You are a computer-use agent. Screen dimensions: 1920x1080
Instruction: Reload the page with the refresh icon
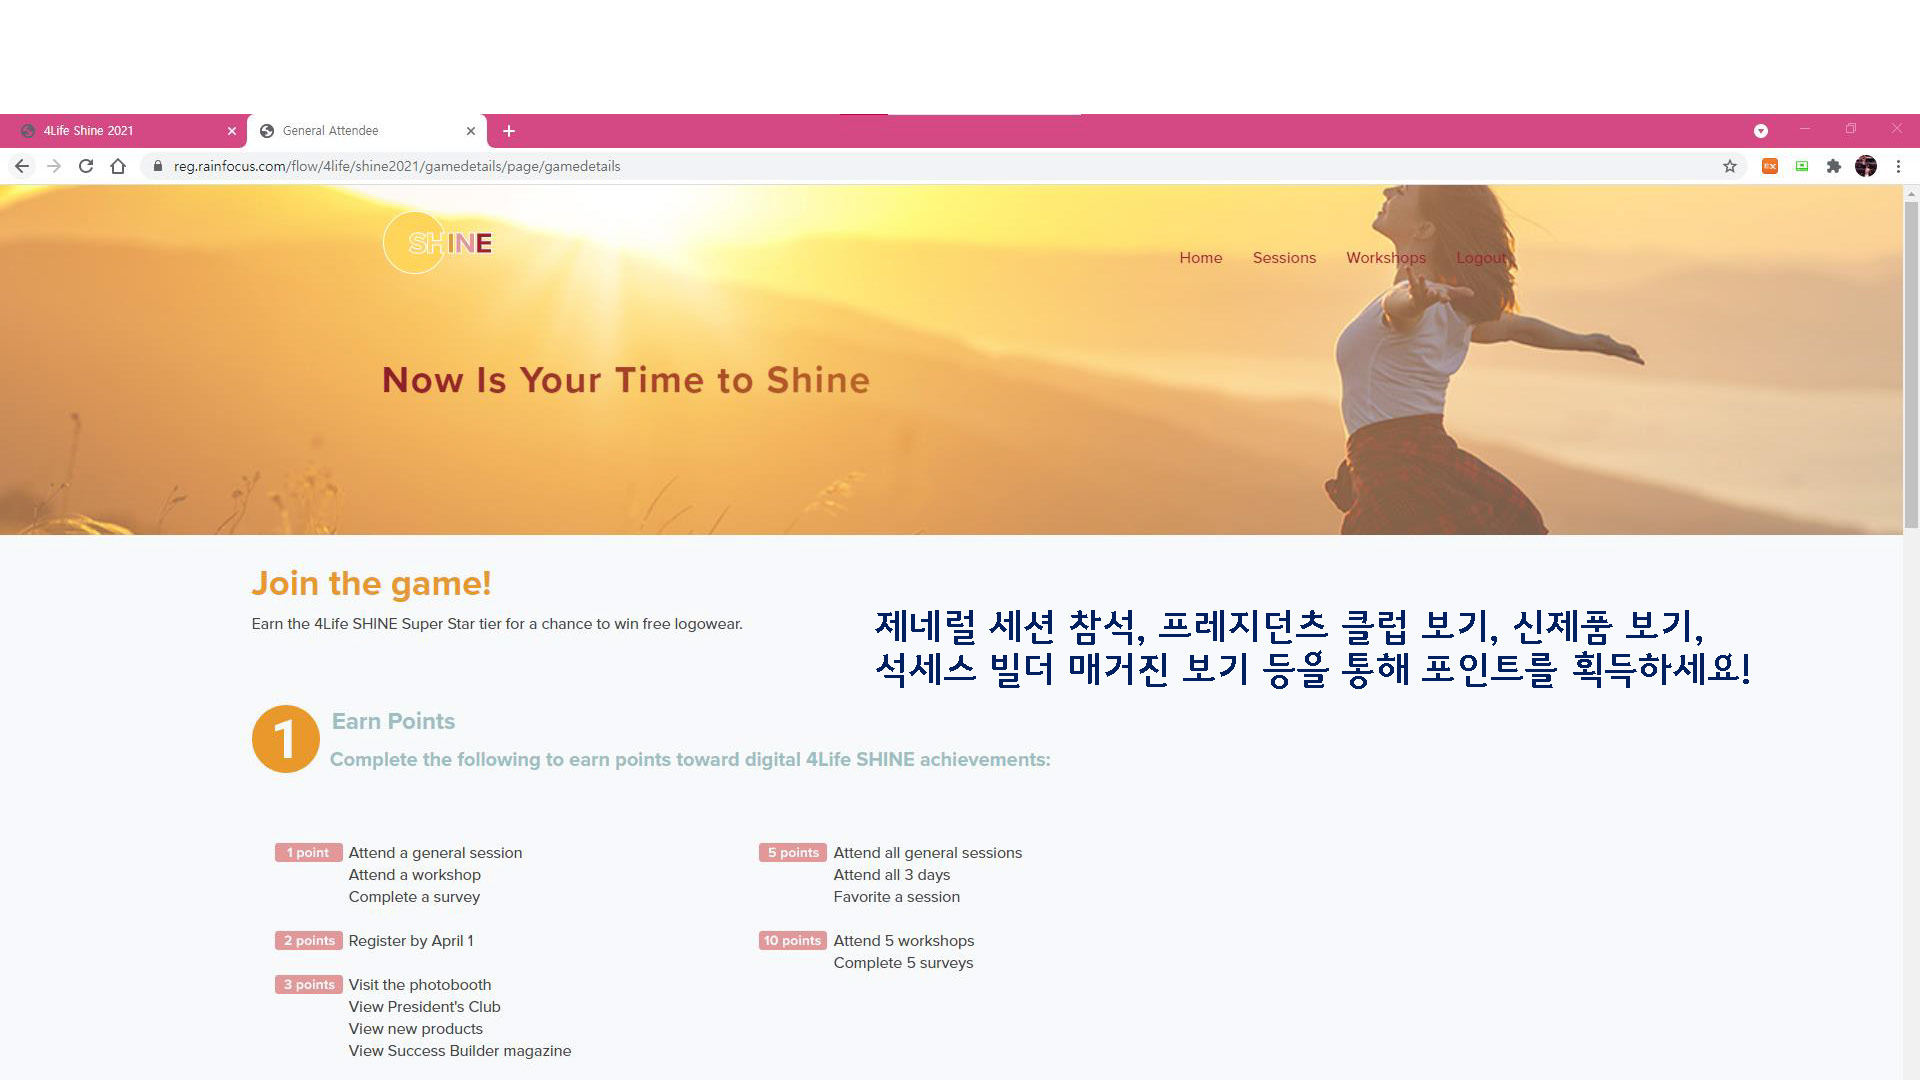pyautogui.click(x=86, y=166)
